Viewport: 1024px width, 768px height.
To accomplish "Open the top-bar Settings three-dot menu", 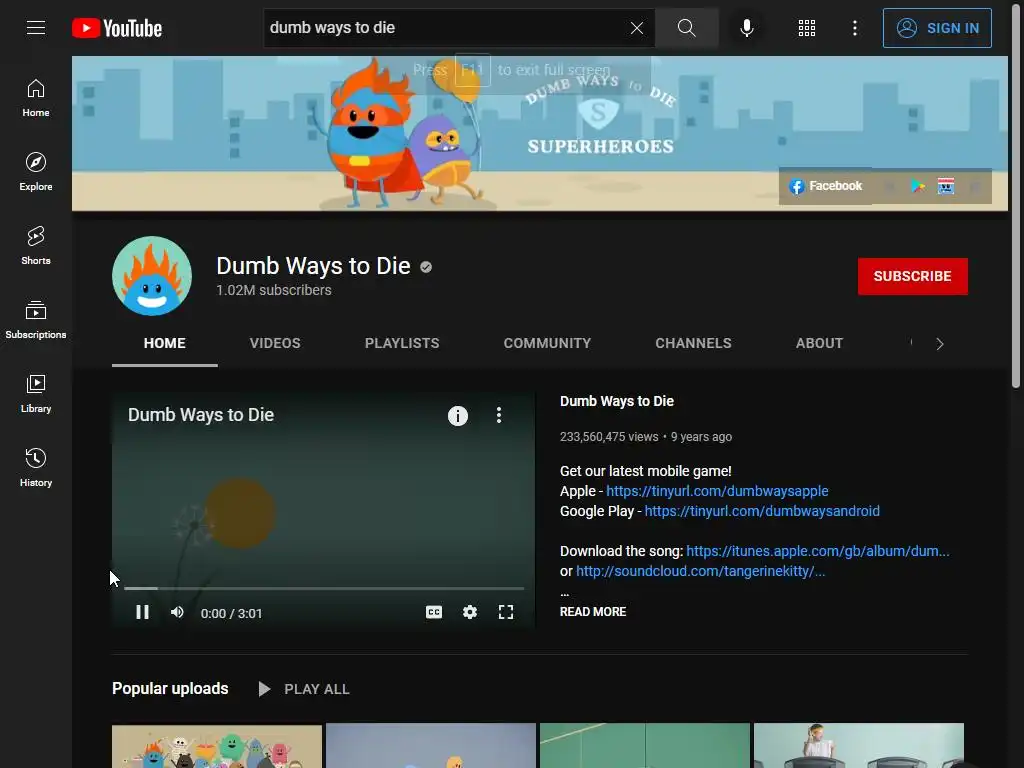I will 855,27.
